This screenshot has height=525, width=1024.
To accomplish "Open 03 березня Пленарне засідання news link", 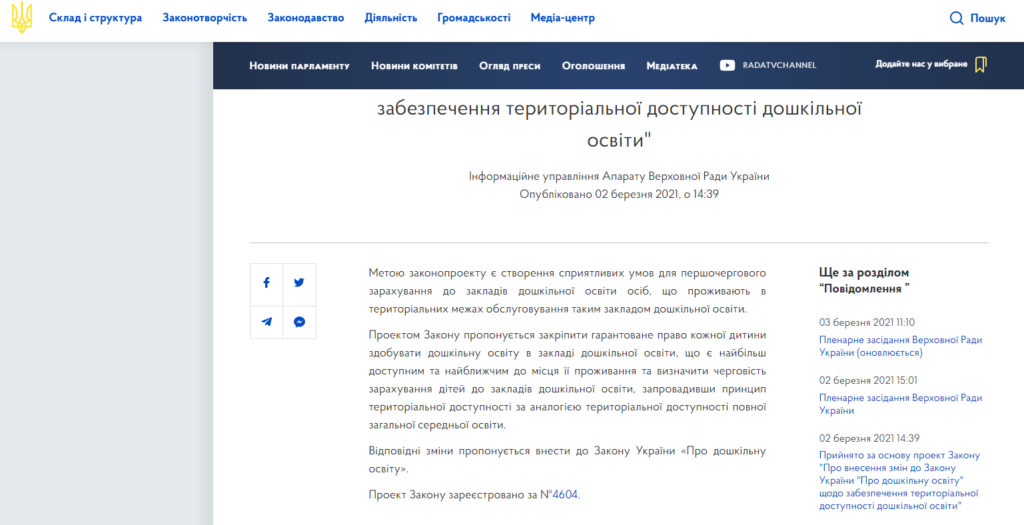I will 900,346.
